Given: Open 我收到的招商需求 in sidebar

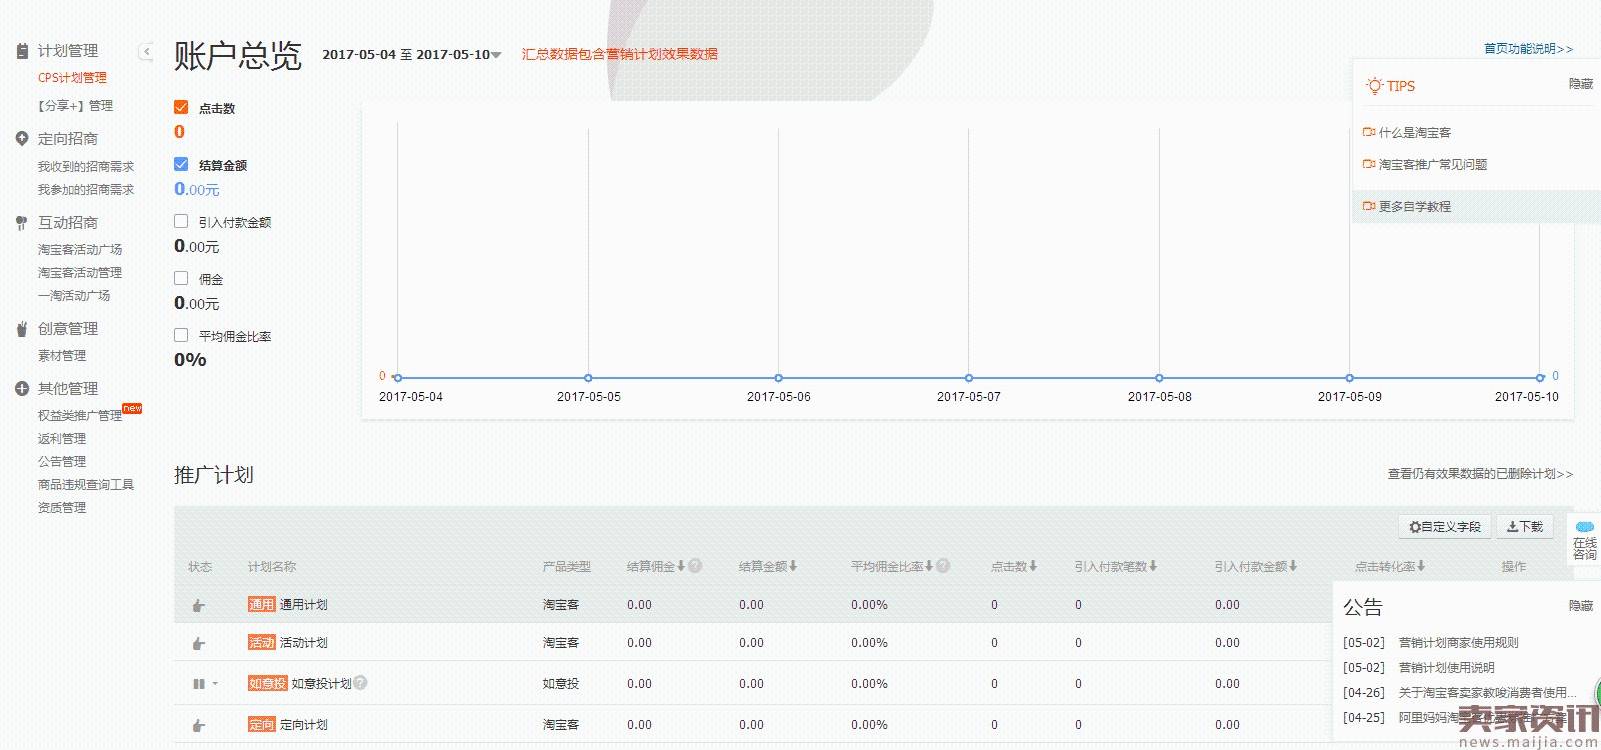Looking at the screenshot, I should [x=86, y=167].
